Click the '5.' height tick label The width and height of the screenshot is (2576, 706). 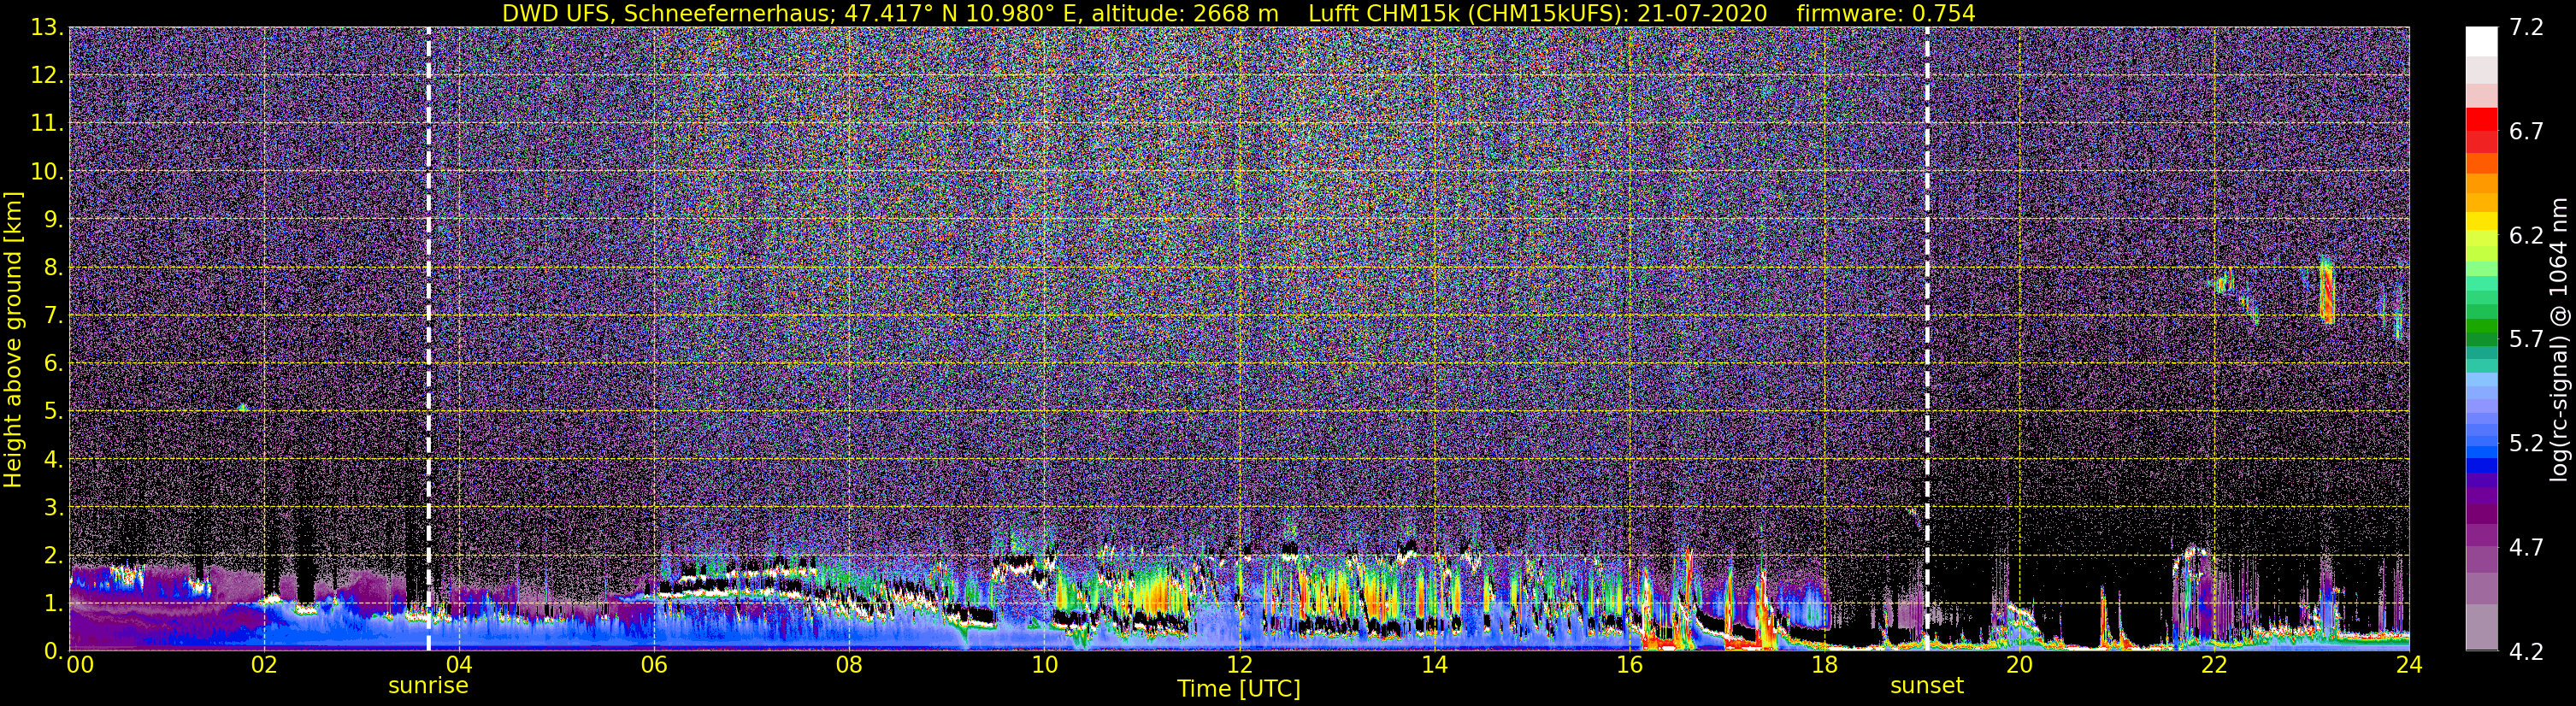tap(54, 411)
